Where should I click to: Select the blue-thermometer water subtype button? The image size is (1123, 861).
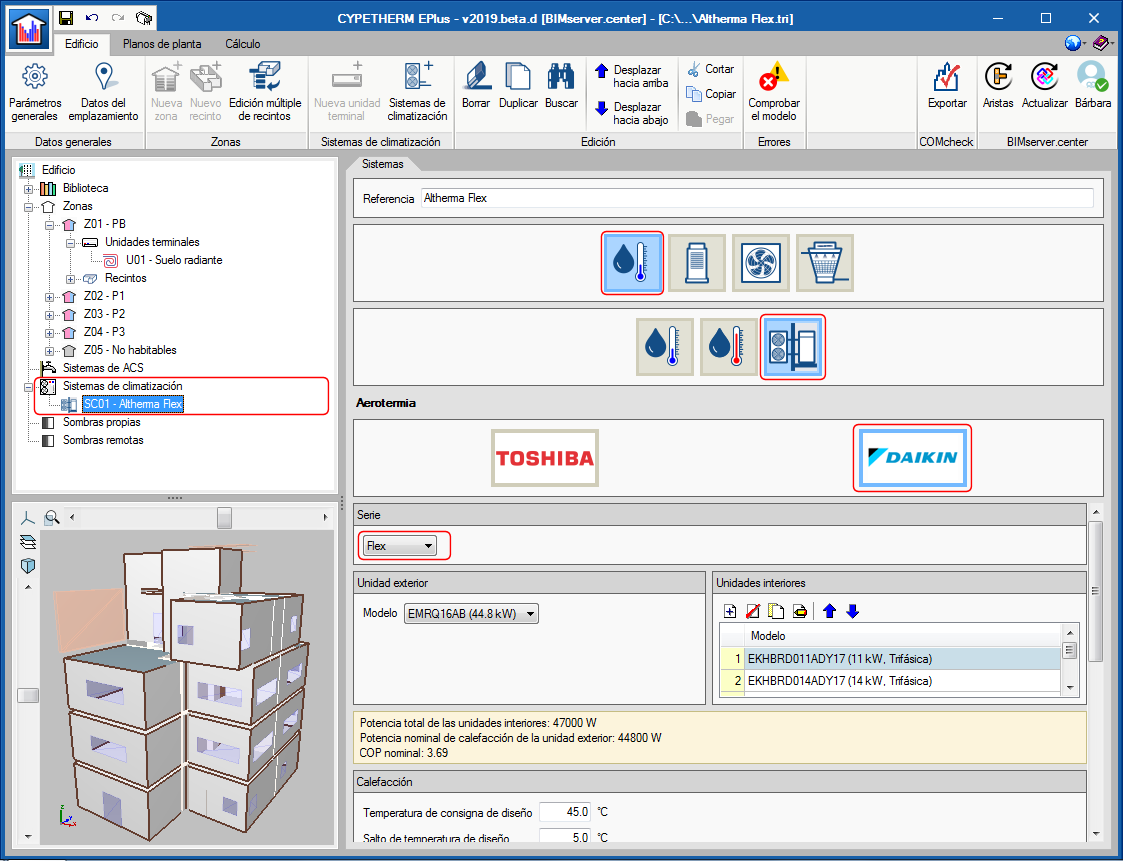point(665,347)
